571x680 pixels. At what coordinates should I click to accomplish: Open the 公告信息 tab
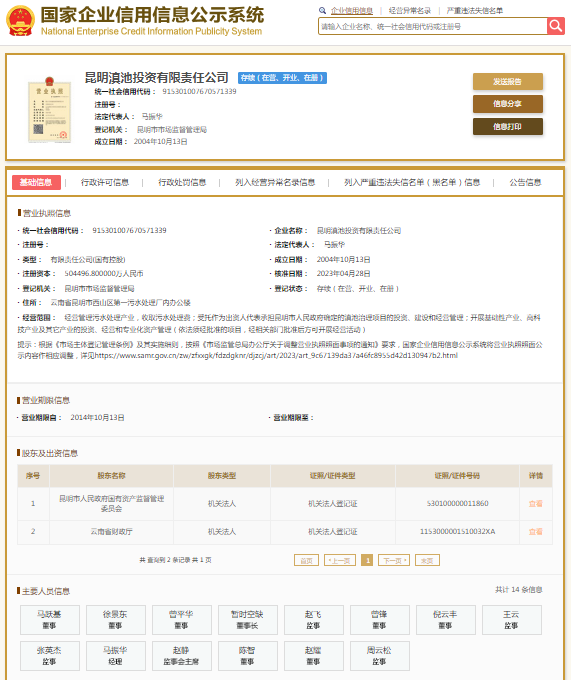pyautogui.click(x=525, y=182)
